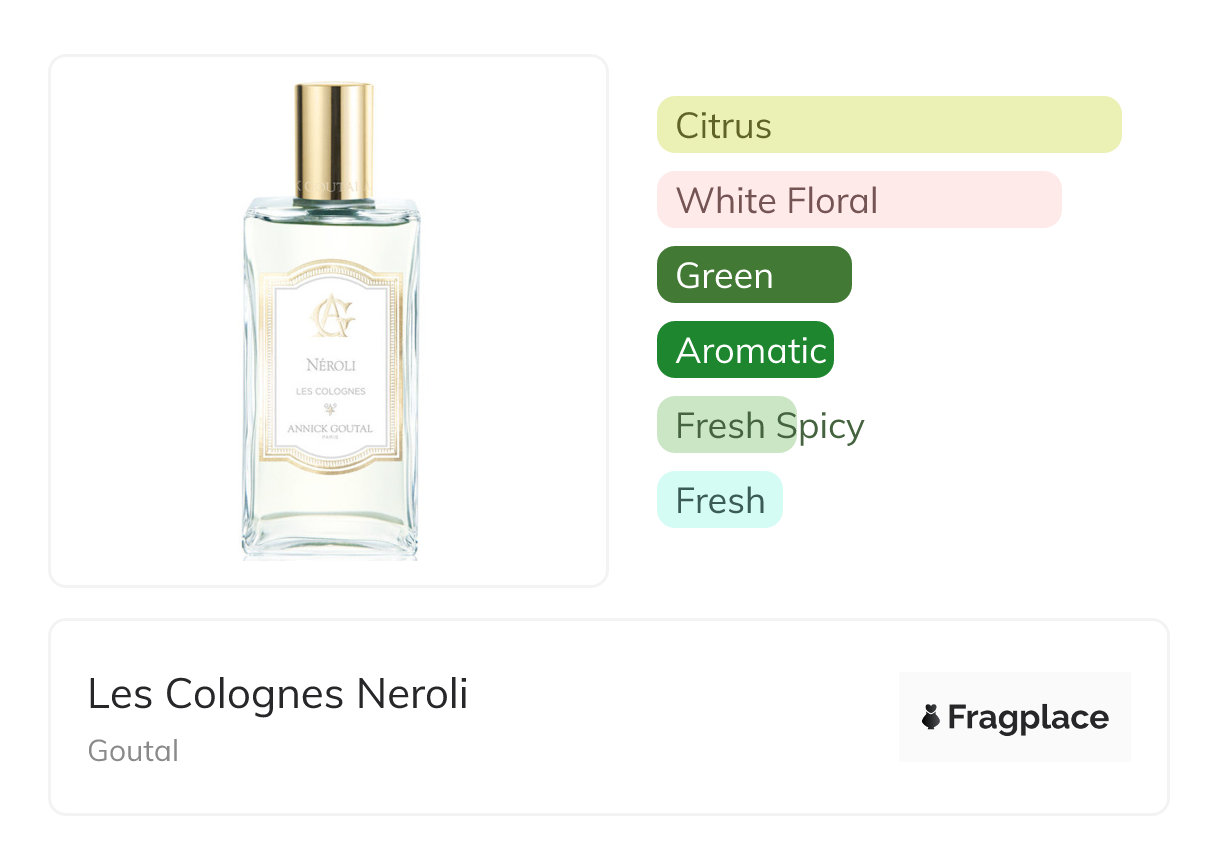The image size is (1218, 864).
Task: Select the White Floral accord bar
Action: (x=858, y=200)
